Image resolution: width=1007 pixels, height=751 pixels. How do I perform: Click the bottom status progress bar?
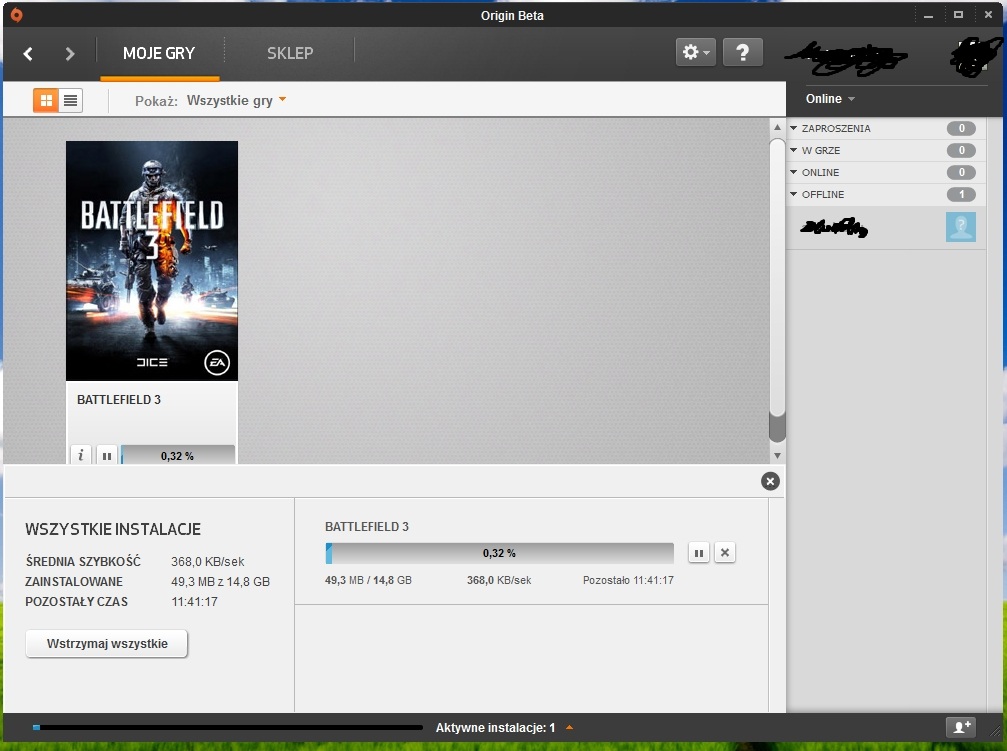228,727
